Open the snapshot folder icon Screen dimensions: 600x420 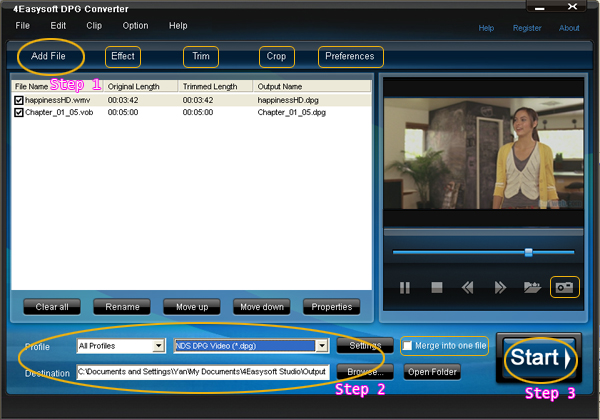532,287
